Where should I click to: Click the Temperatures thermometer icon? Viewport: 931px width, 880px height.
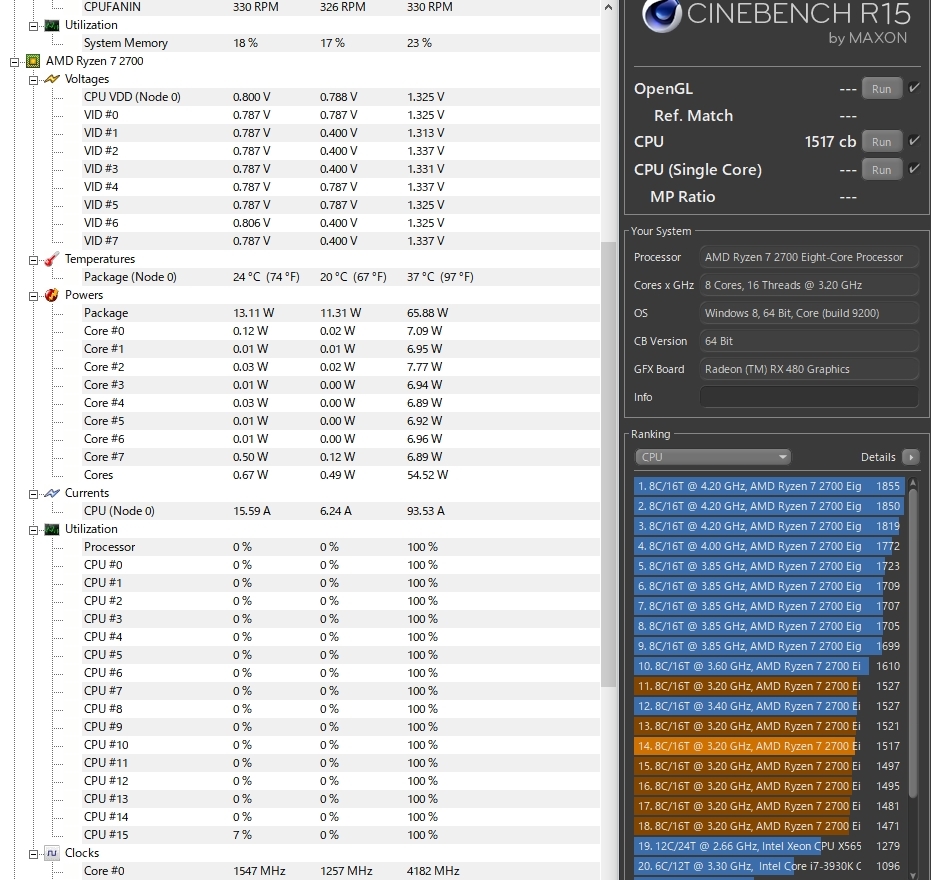(x=52, y=259)
